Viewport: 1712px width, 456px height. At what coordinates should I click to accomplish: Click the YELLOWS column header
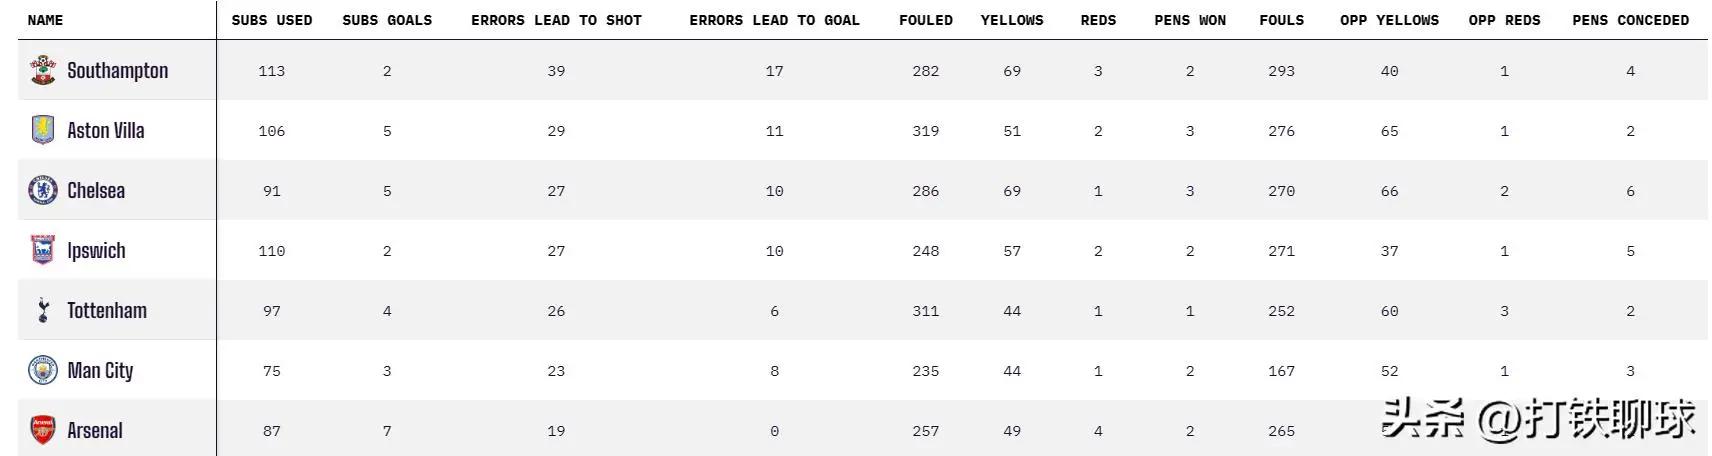coord(1012,20)
